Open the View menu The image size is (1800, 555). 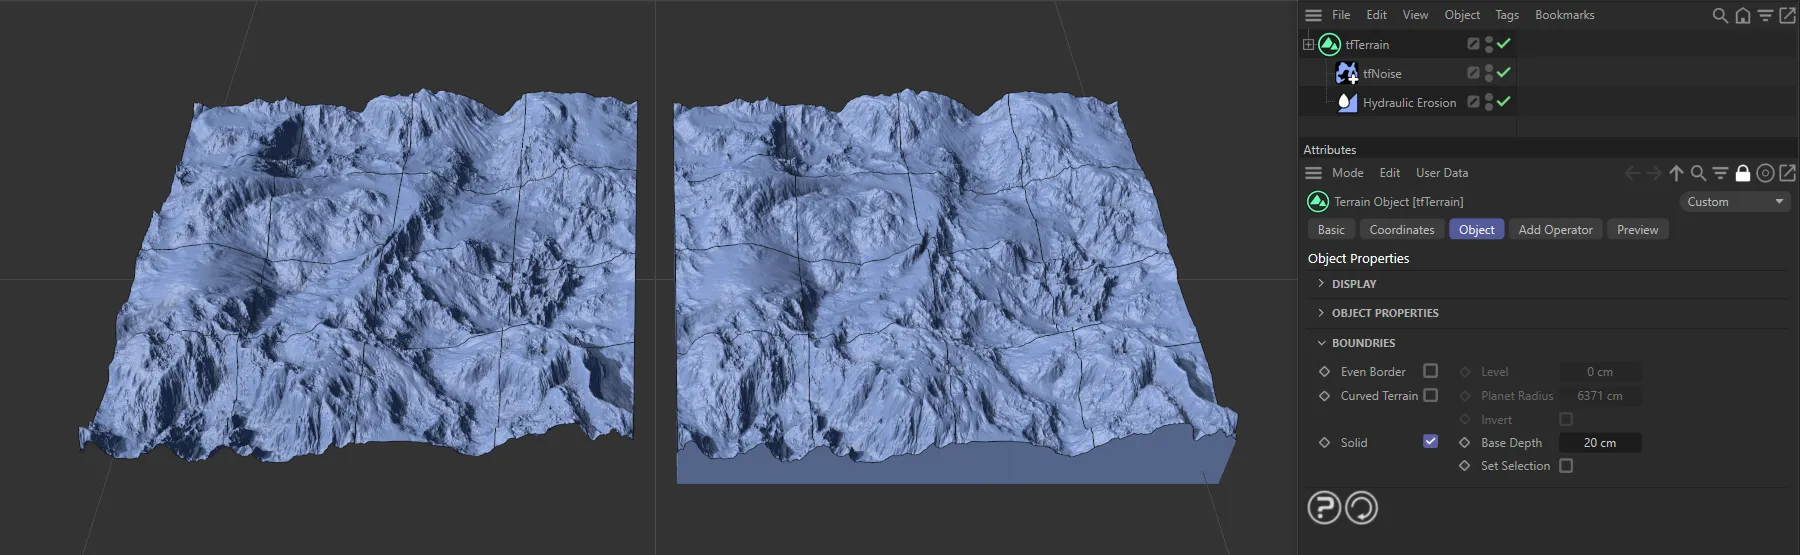(x=1415, y=15)
